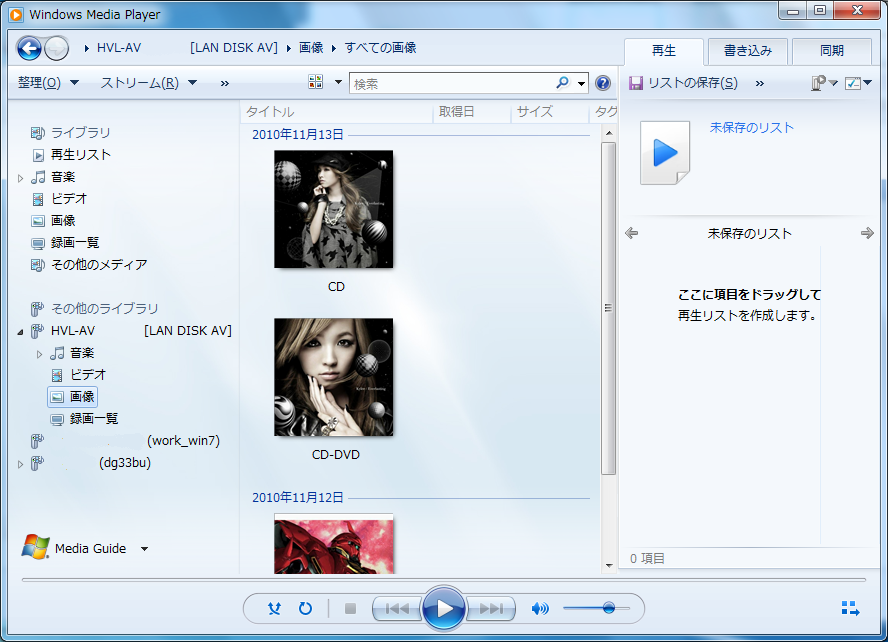Click in the 検索 search field
This screenshot has height=642, width=888.
point(452,84)
